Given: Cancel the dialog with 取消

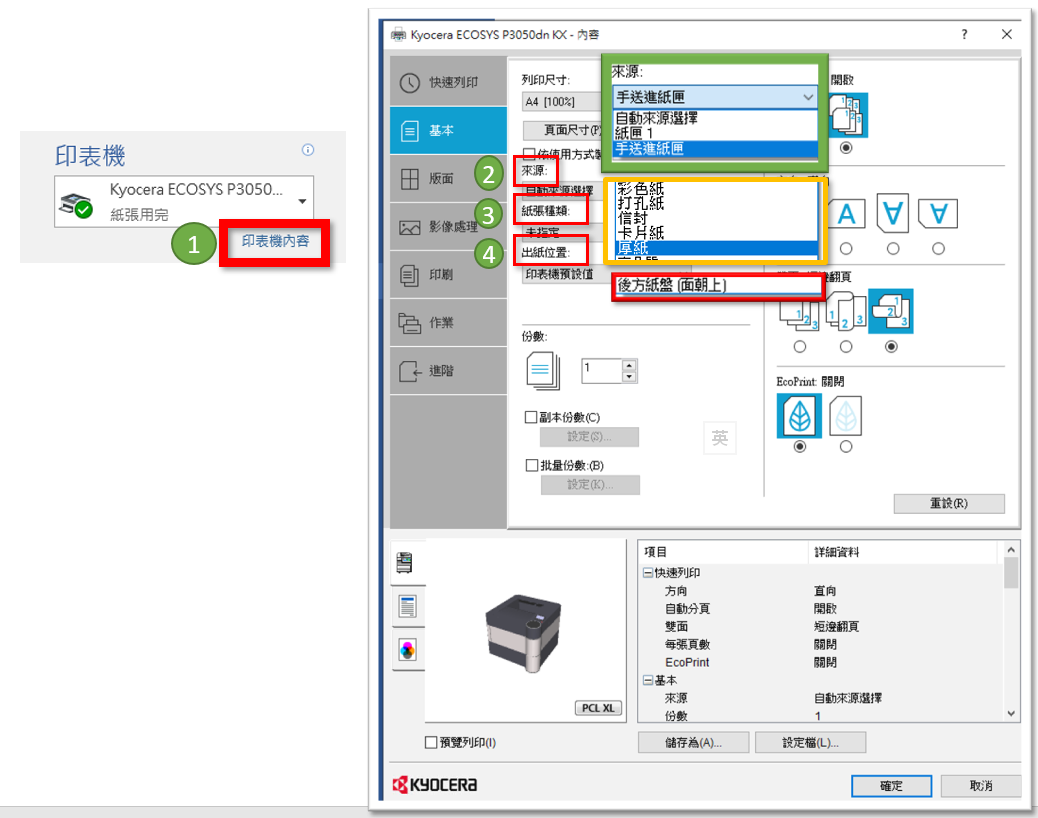Looking at the screenshot, I should [980, 786].
